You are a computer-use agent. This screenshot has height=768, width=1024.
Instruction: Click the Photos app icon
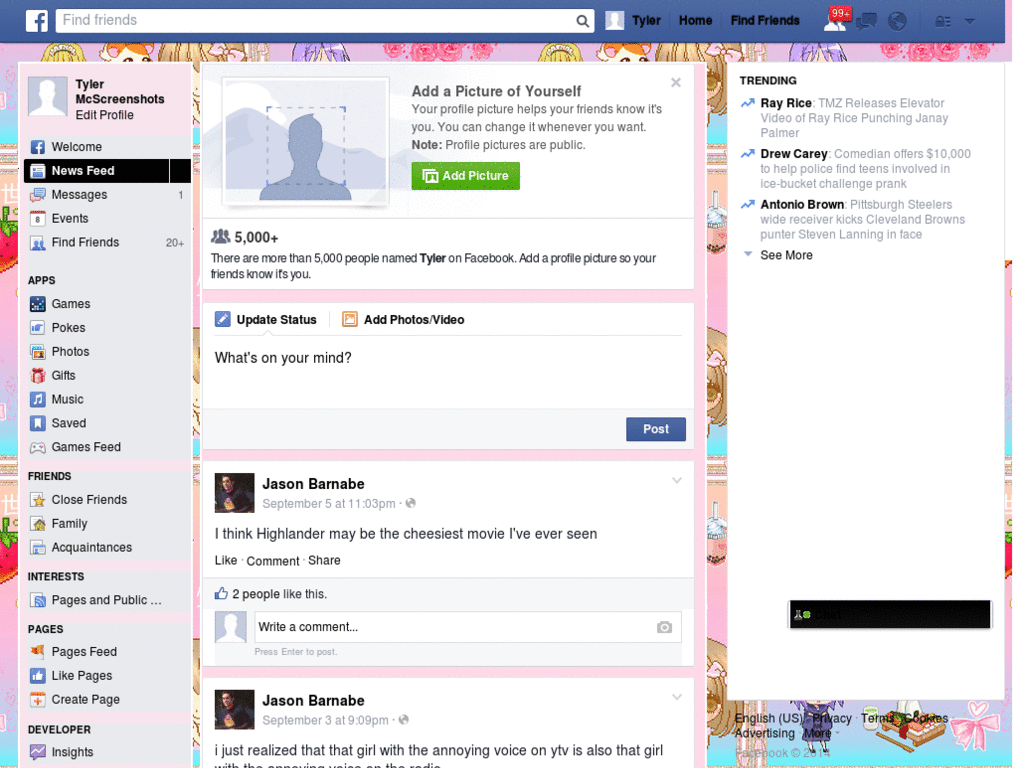tap(38, 352)
